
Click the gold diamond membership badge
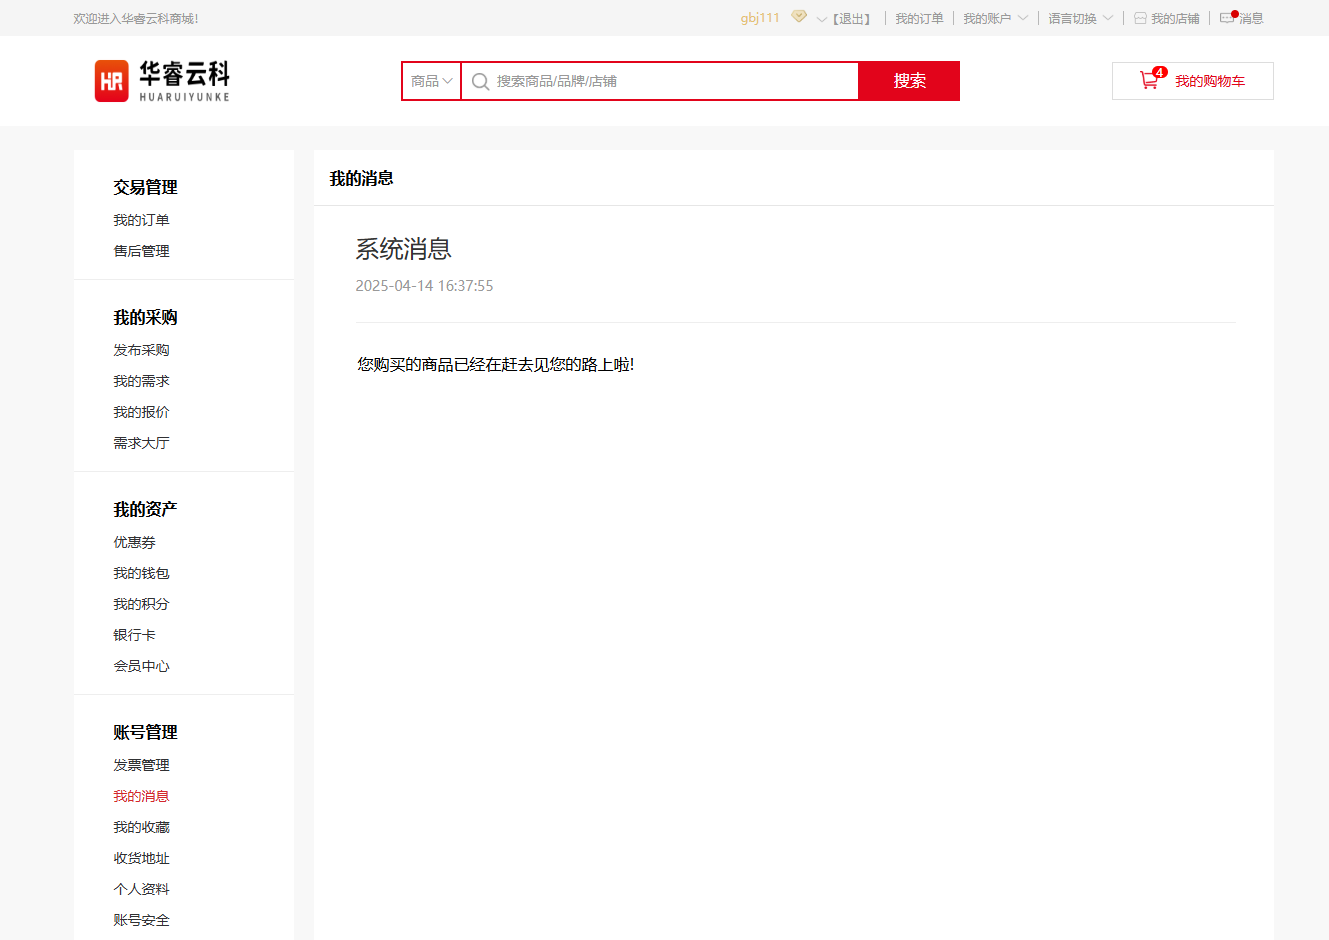[799, 17]
